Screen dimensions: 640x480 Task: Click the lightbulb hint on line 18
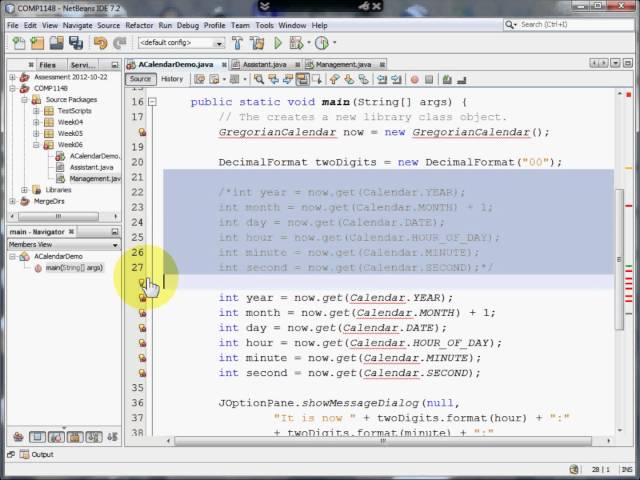142,132
